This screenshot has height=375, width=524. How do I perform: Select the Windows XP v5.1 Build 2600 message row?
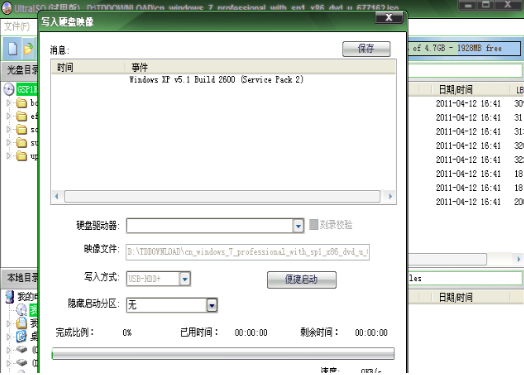[x=216, y=80]
